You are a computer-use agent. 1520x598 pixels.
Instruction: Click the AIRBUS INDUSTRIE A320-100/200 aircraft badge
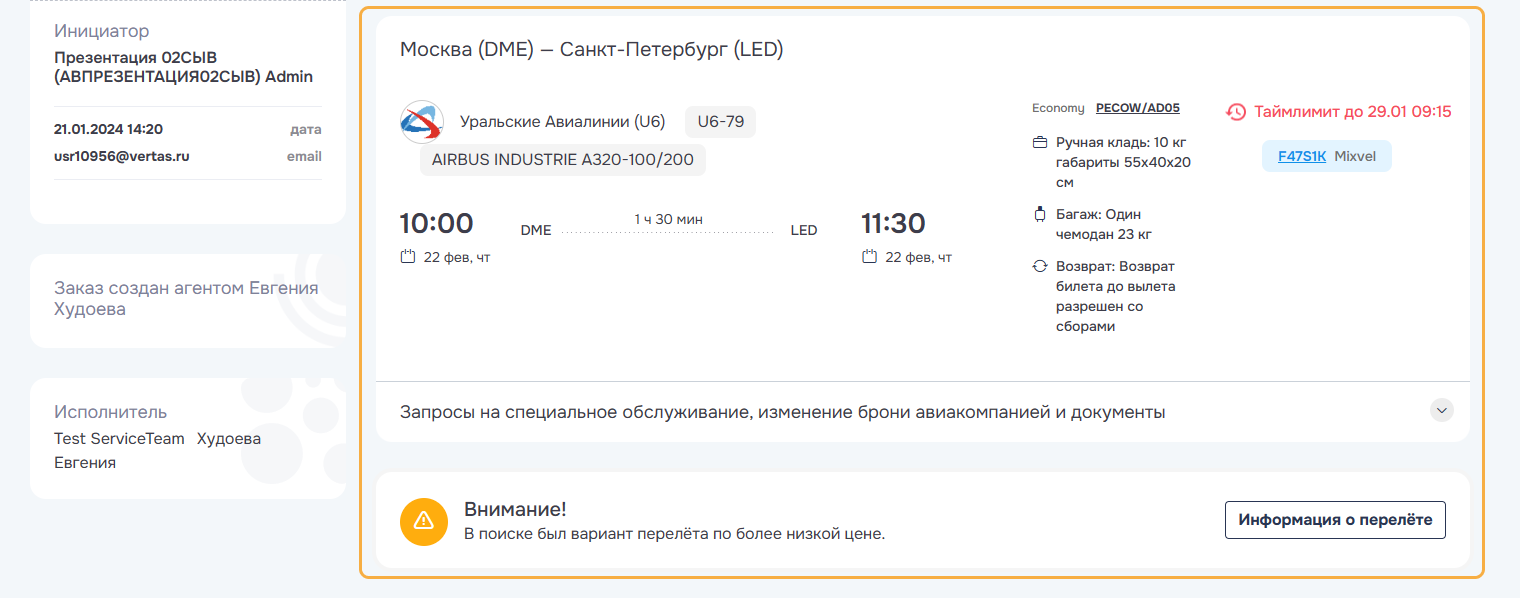pyautogui.click(x=562, y=160)
